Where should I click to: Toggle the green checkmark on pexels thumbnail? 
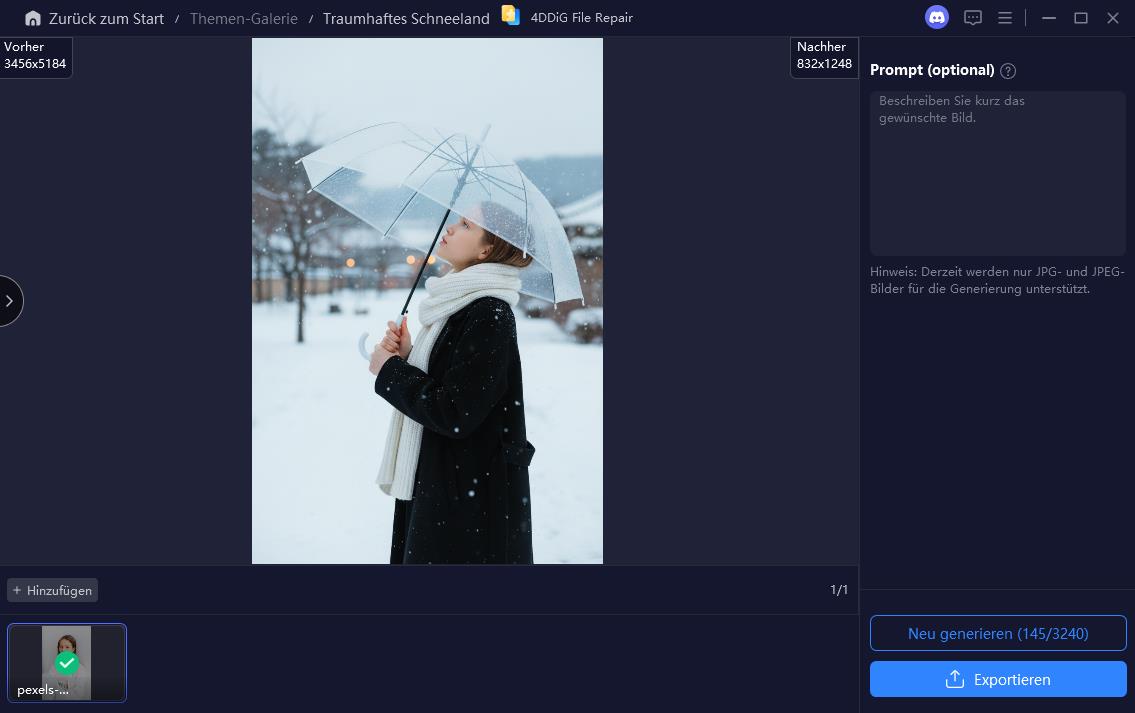click(67, 663)
